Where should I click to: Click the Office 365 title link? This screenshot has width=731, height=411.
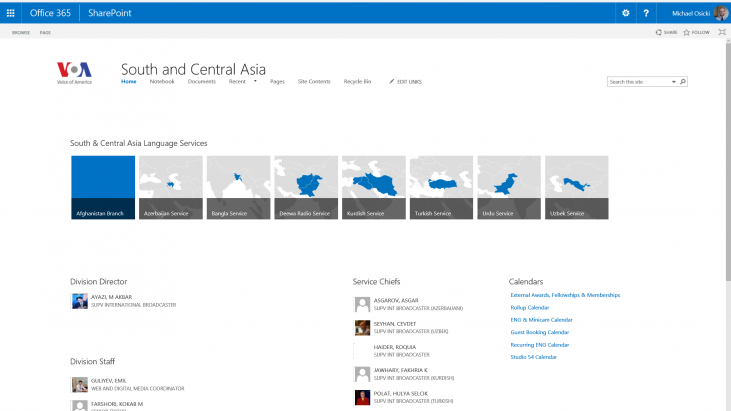[50, 13]
